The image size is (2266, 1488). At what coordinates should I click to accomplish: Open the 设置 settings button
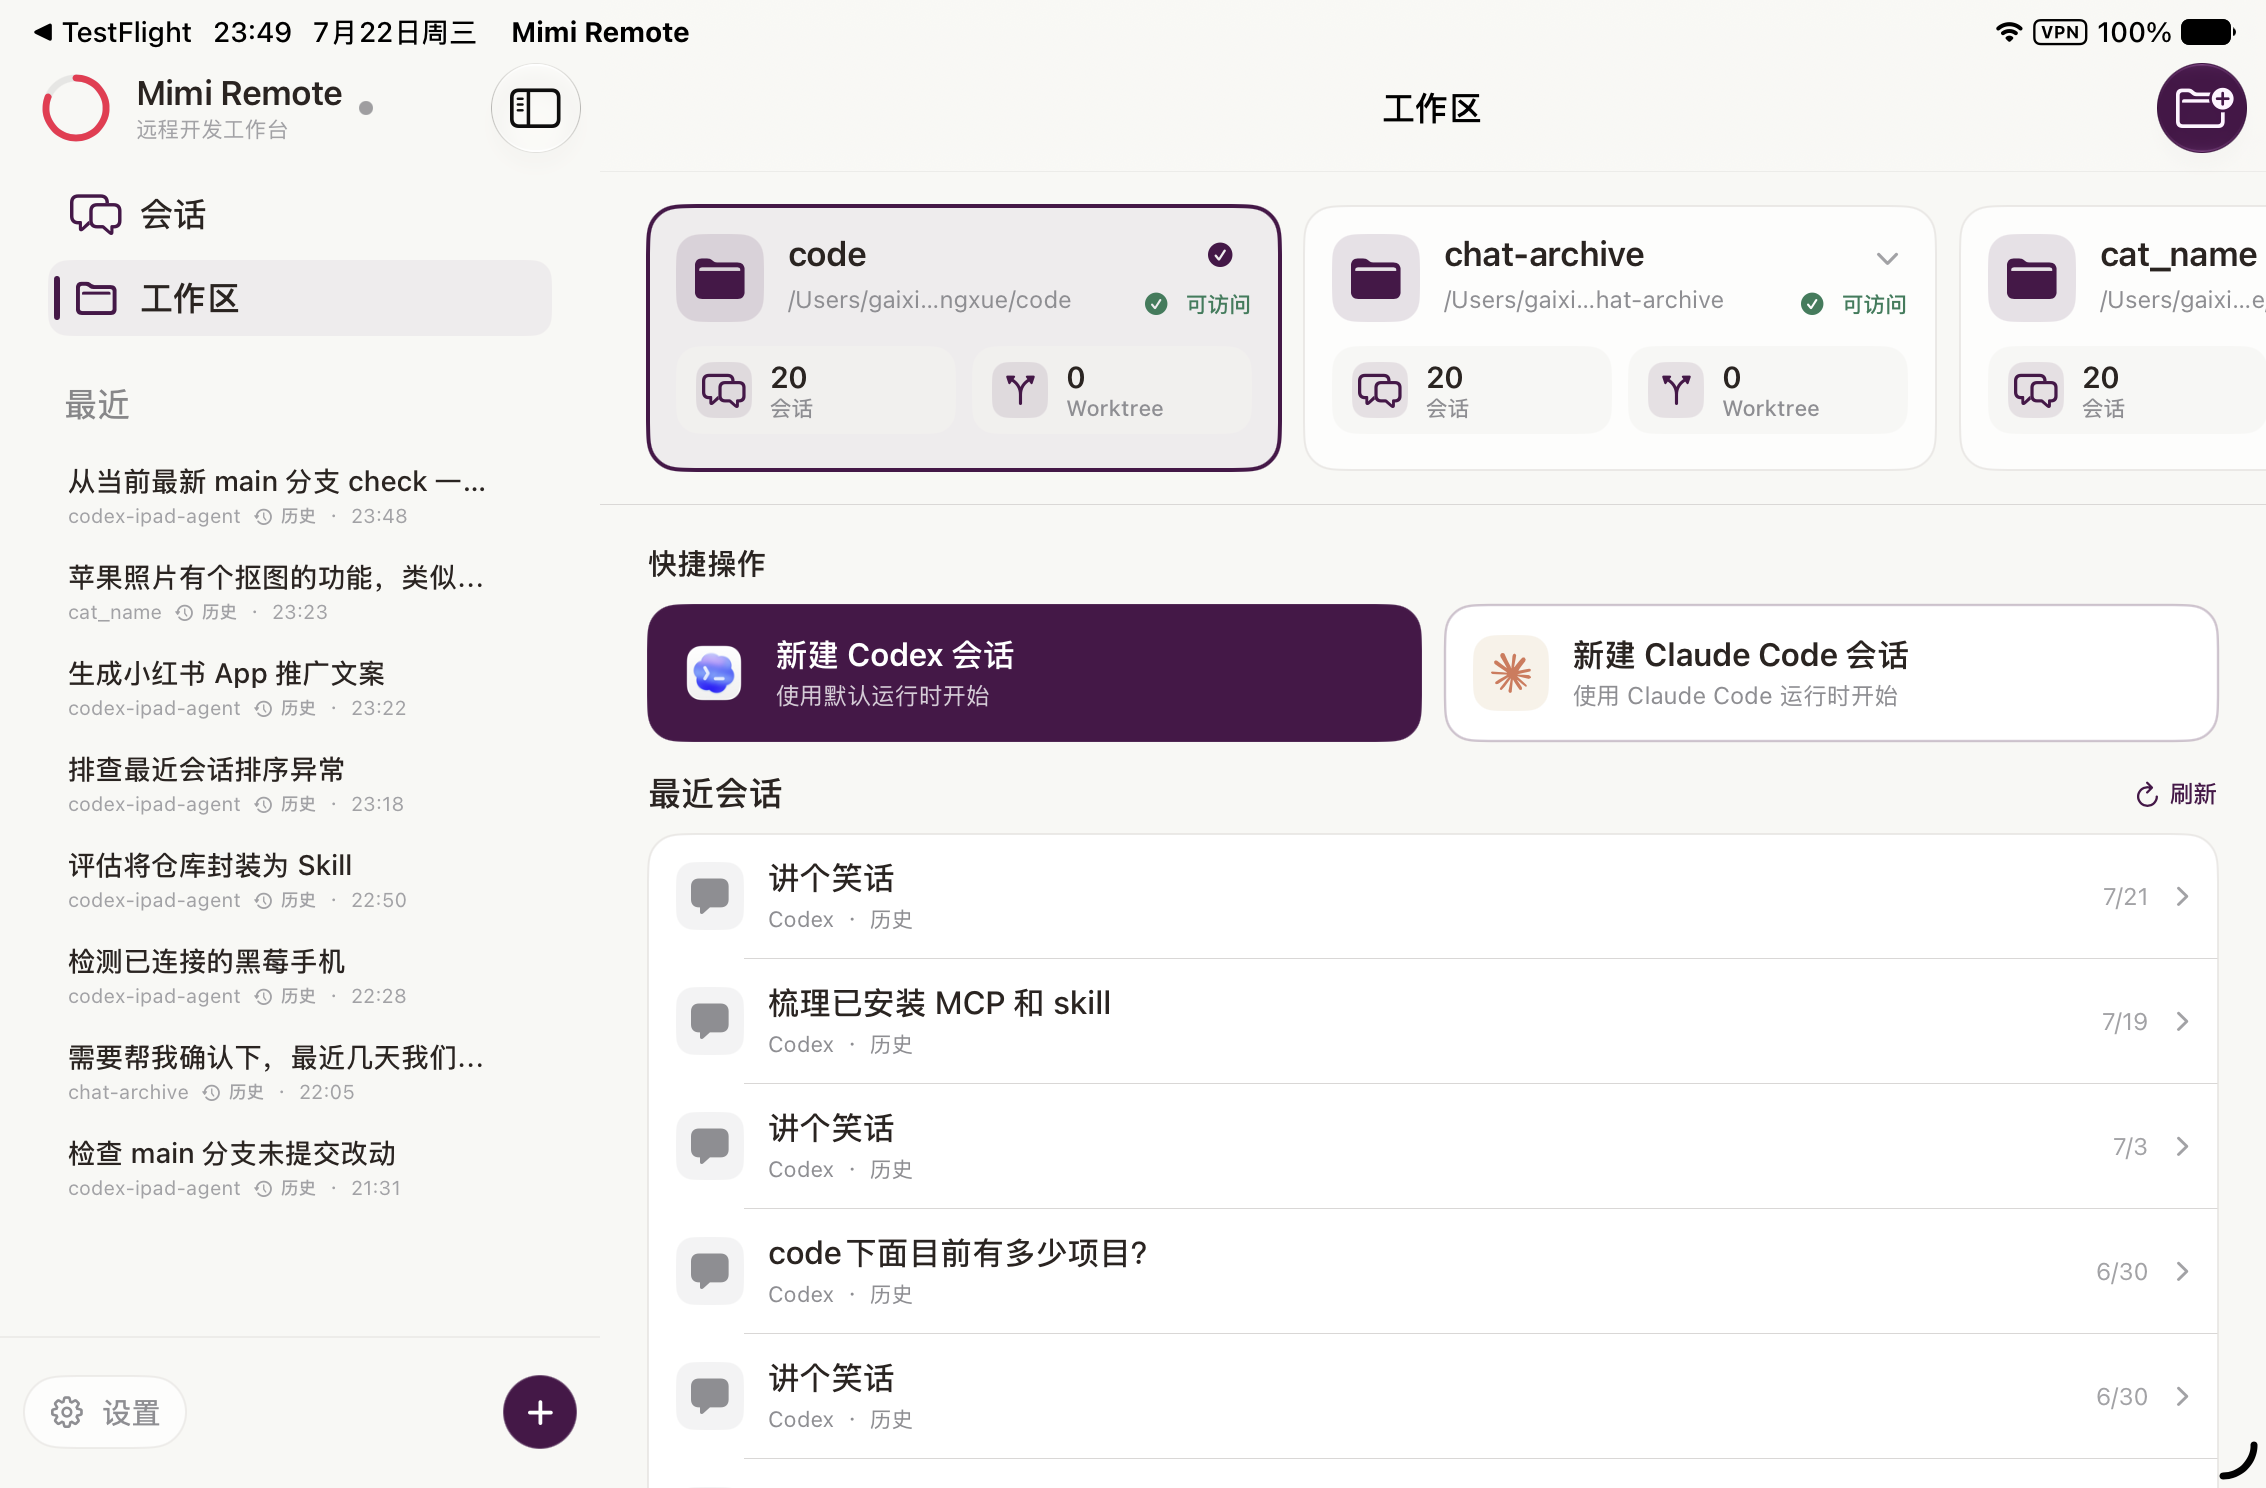click(105, 1412)
